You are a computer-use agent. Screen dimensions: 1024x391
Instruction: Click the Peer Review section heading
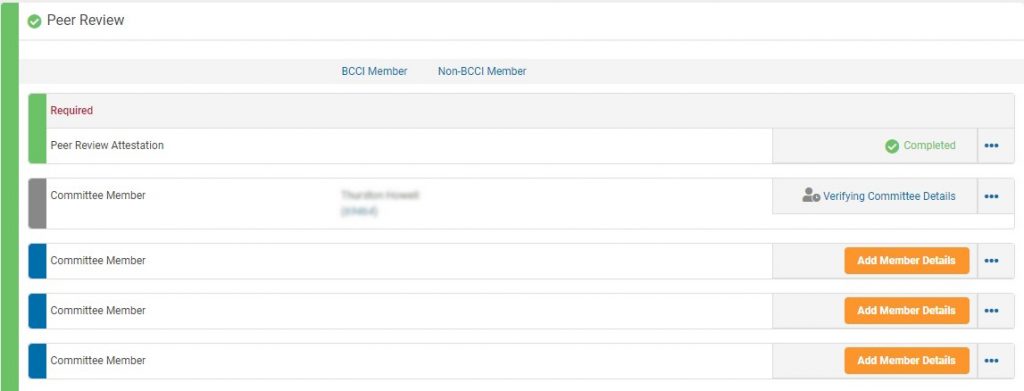point(86,20)
